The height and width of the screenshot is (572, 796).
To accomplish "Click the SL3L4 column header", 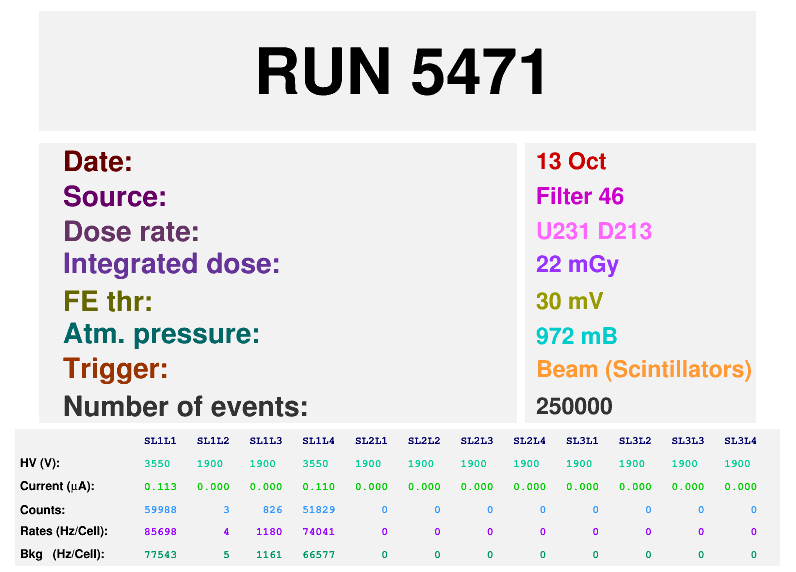I will pyautogui.click(x=740, y=441).
